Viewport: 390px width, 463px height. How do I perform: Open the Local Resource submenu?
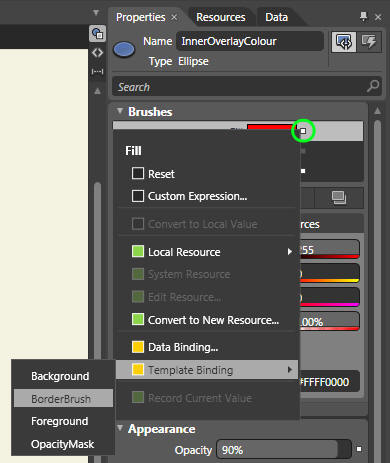(207, 252)
